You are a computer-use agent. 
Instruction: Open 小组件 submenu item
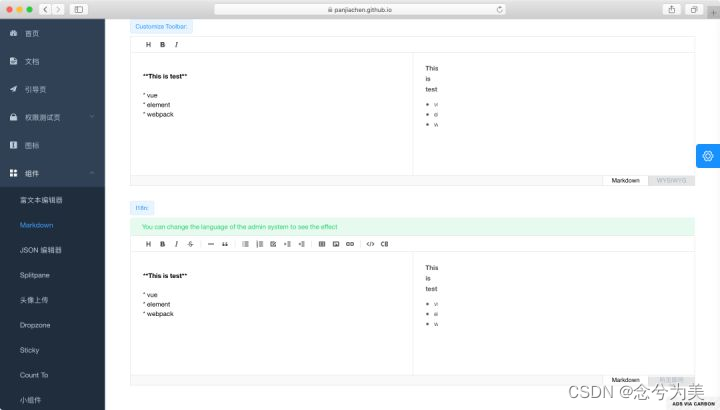52,400
